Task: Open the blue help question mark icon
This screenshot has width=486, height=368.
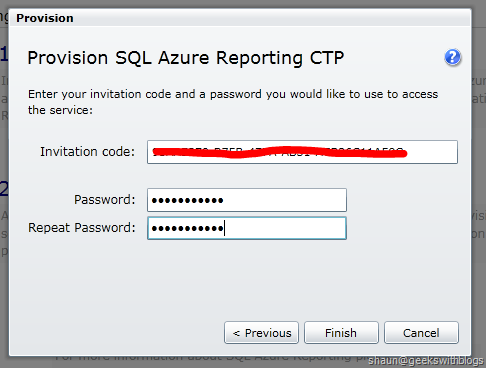Action: click(452, 57)
